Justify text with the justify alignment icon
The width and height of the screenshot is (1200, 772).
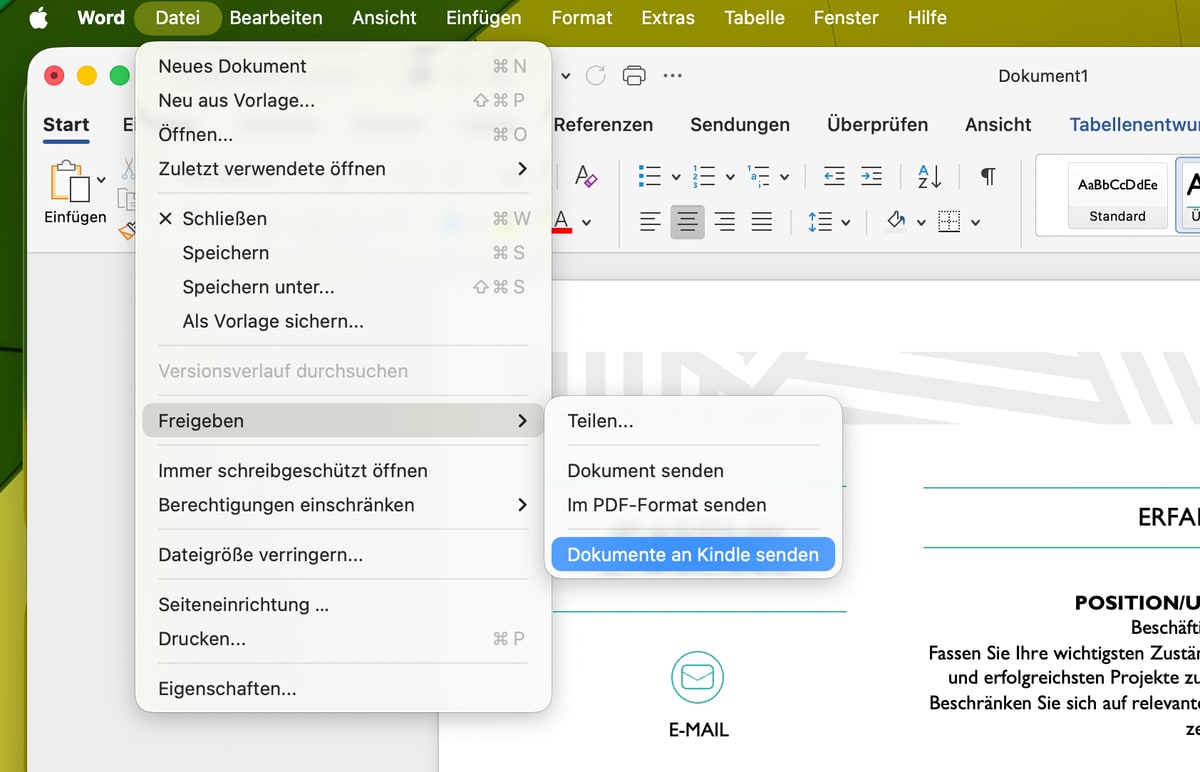[x=761, y=222]
